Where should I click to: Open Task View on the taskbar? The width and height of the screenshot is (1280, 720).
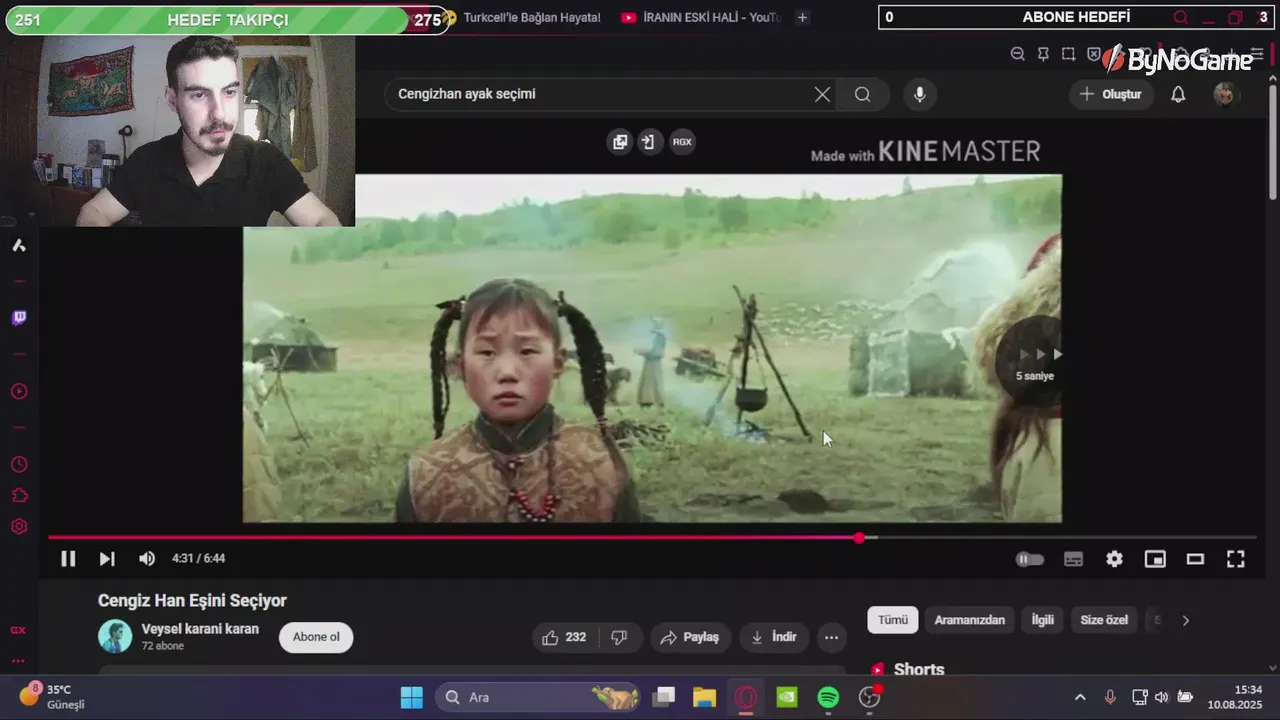pos(664,697)
